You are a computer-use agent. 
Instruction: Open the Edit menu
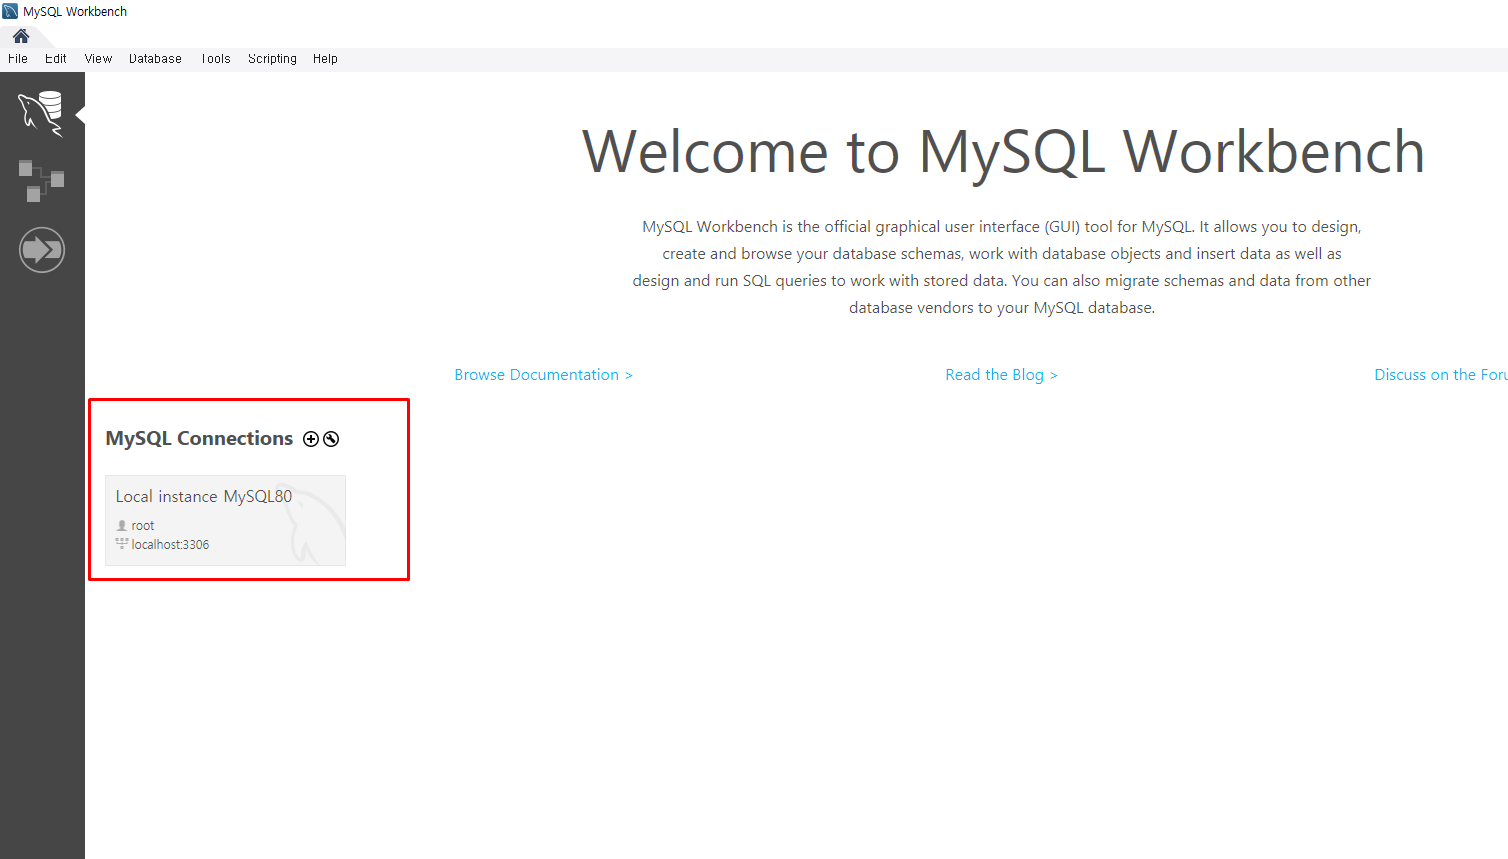click(56, 59)
